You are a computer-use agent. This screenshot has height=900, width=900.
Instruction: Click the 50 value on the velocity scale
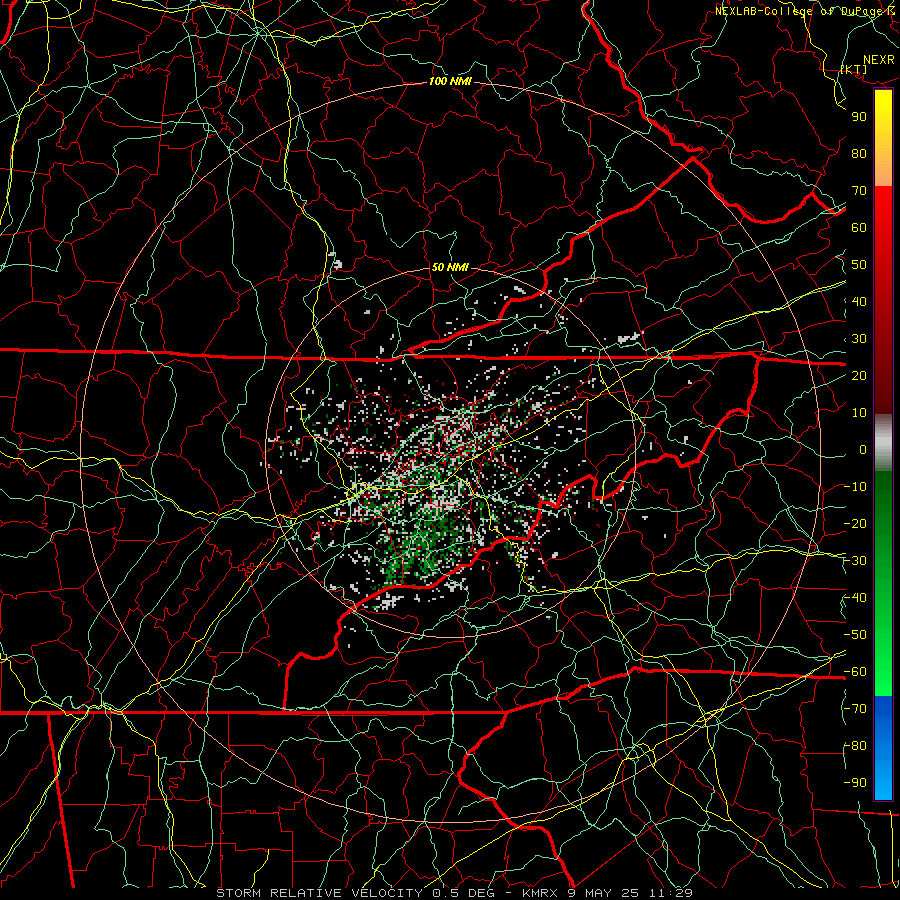(x=859, y=265)
